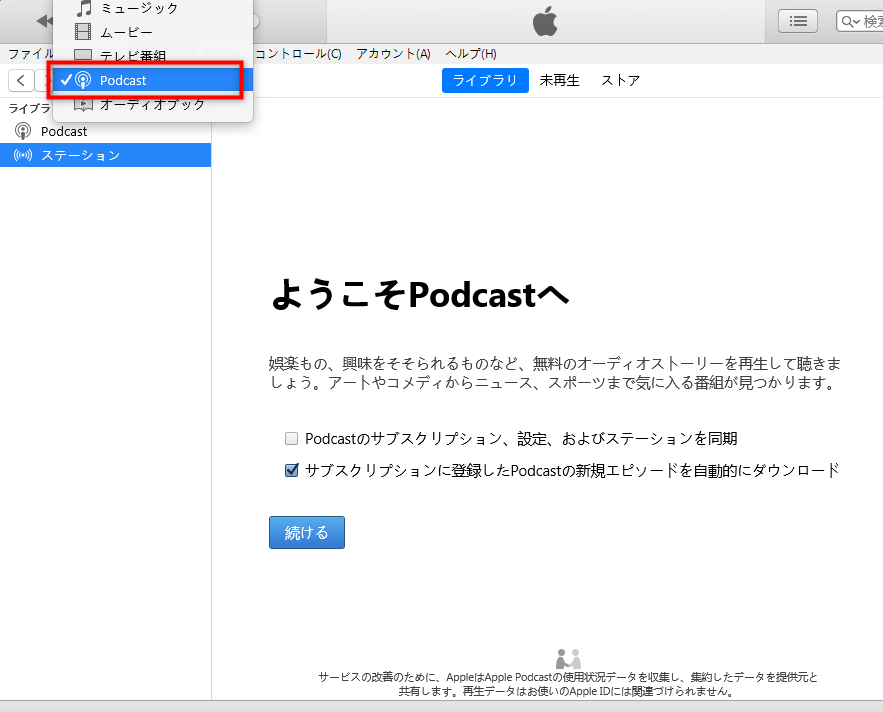
Task: Choose オーディオブック from the dropdown menu
Action: tap(153, 104)
